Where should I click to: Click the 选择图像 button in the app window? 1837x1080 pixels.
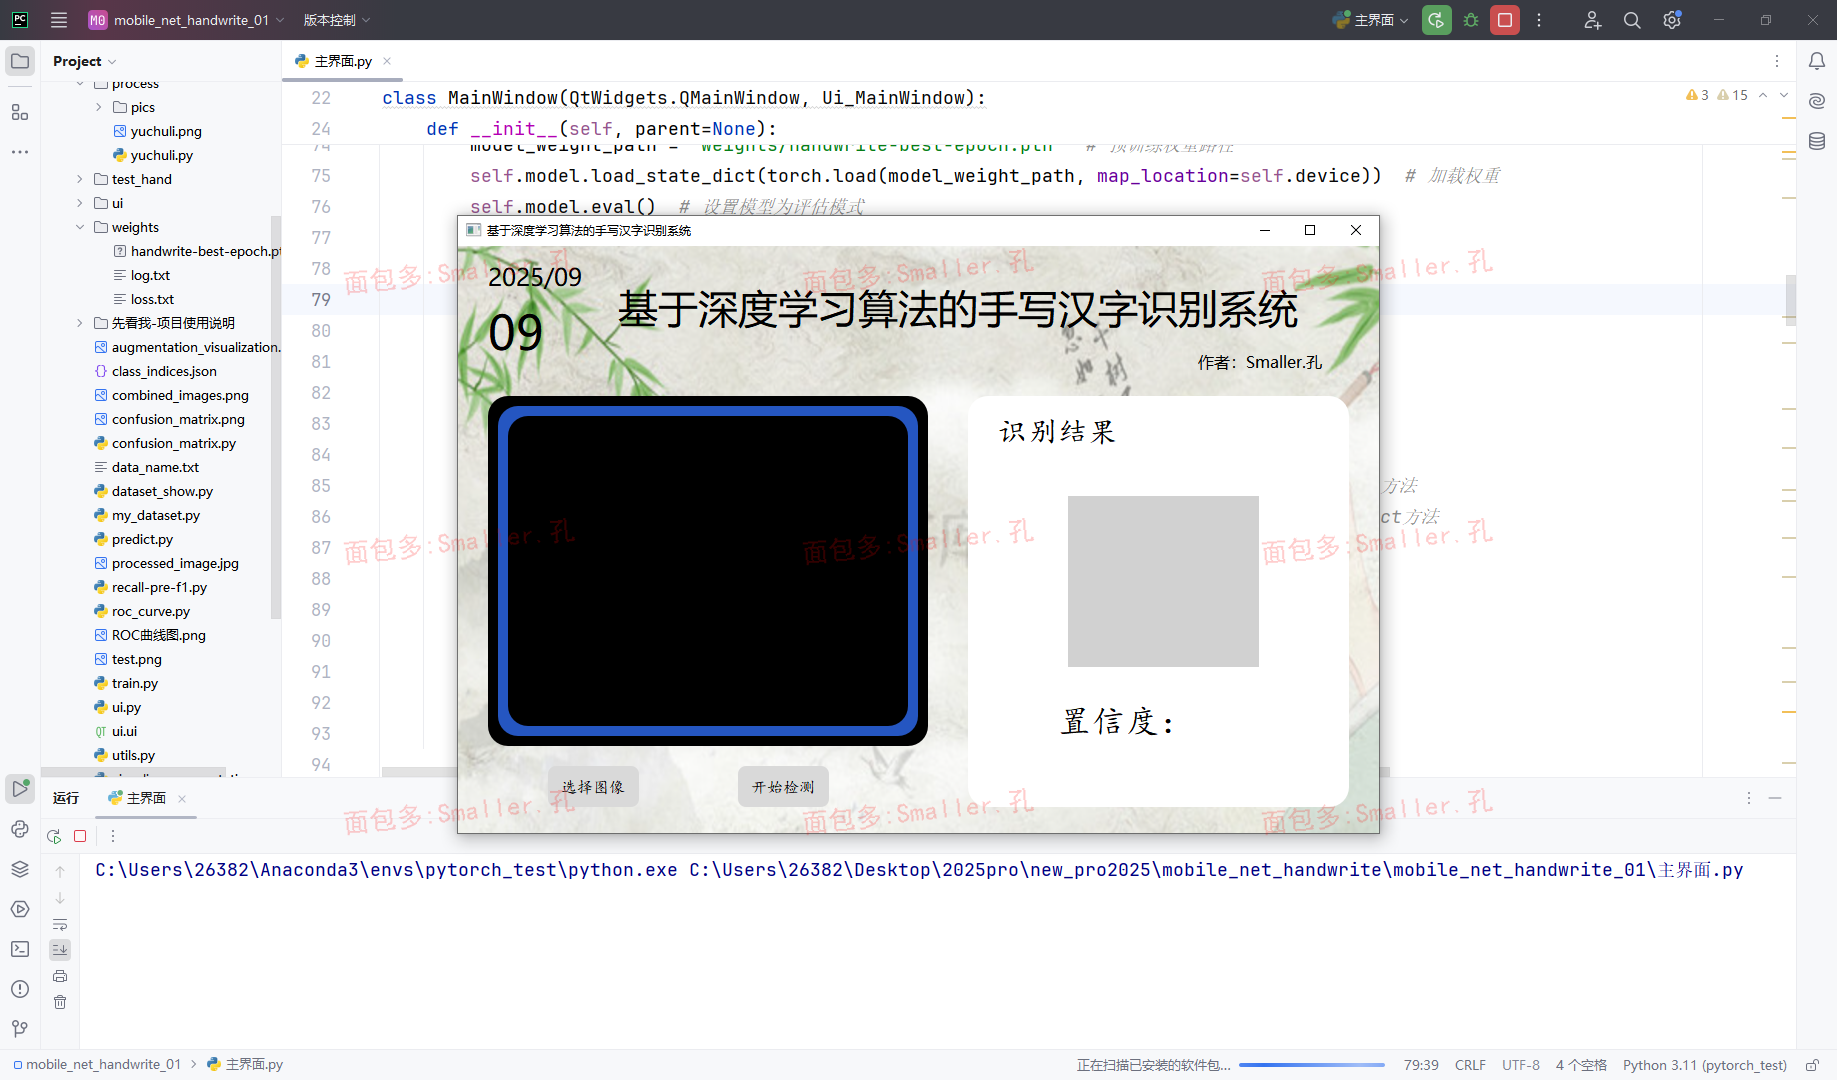click(592, 786)
